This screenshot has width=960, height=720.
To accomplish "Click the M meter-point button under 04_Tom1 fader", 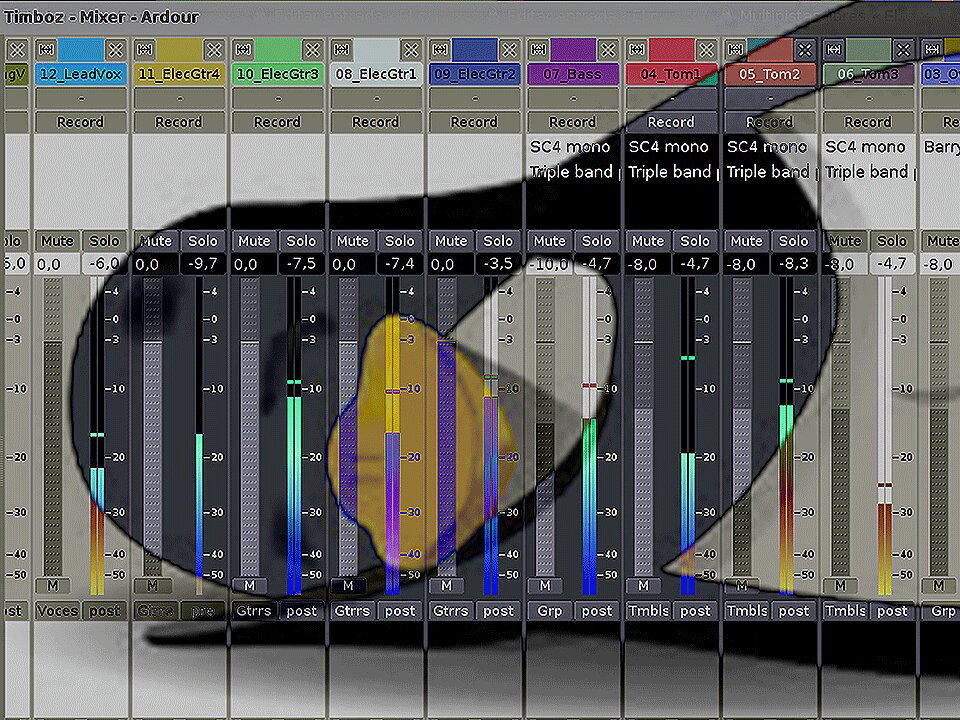I will tap(643, 586).
